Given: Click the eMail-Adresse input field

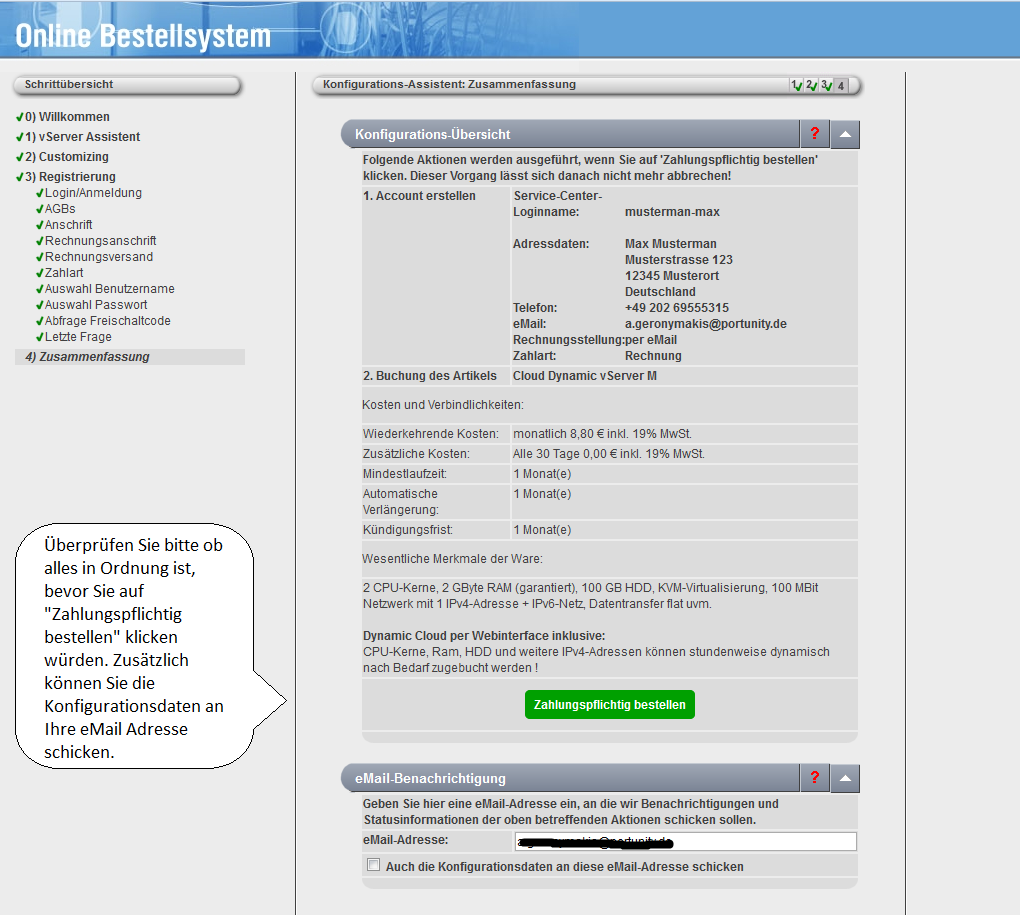Looking at the screenshot, I should click(685, 842).
